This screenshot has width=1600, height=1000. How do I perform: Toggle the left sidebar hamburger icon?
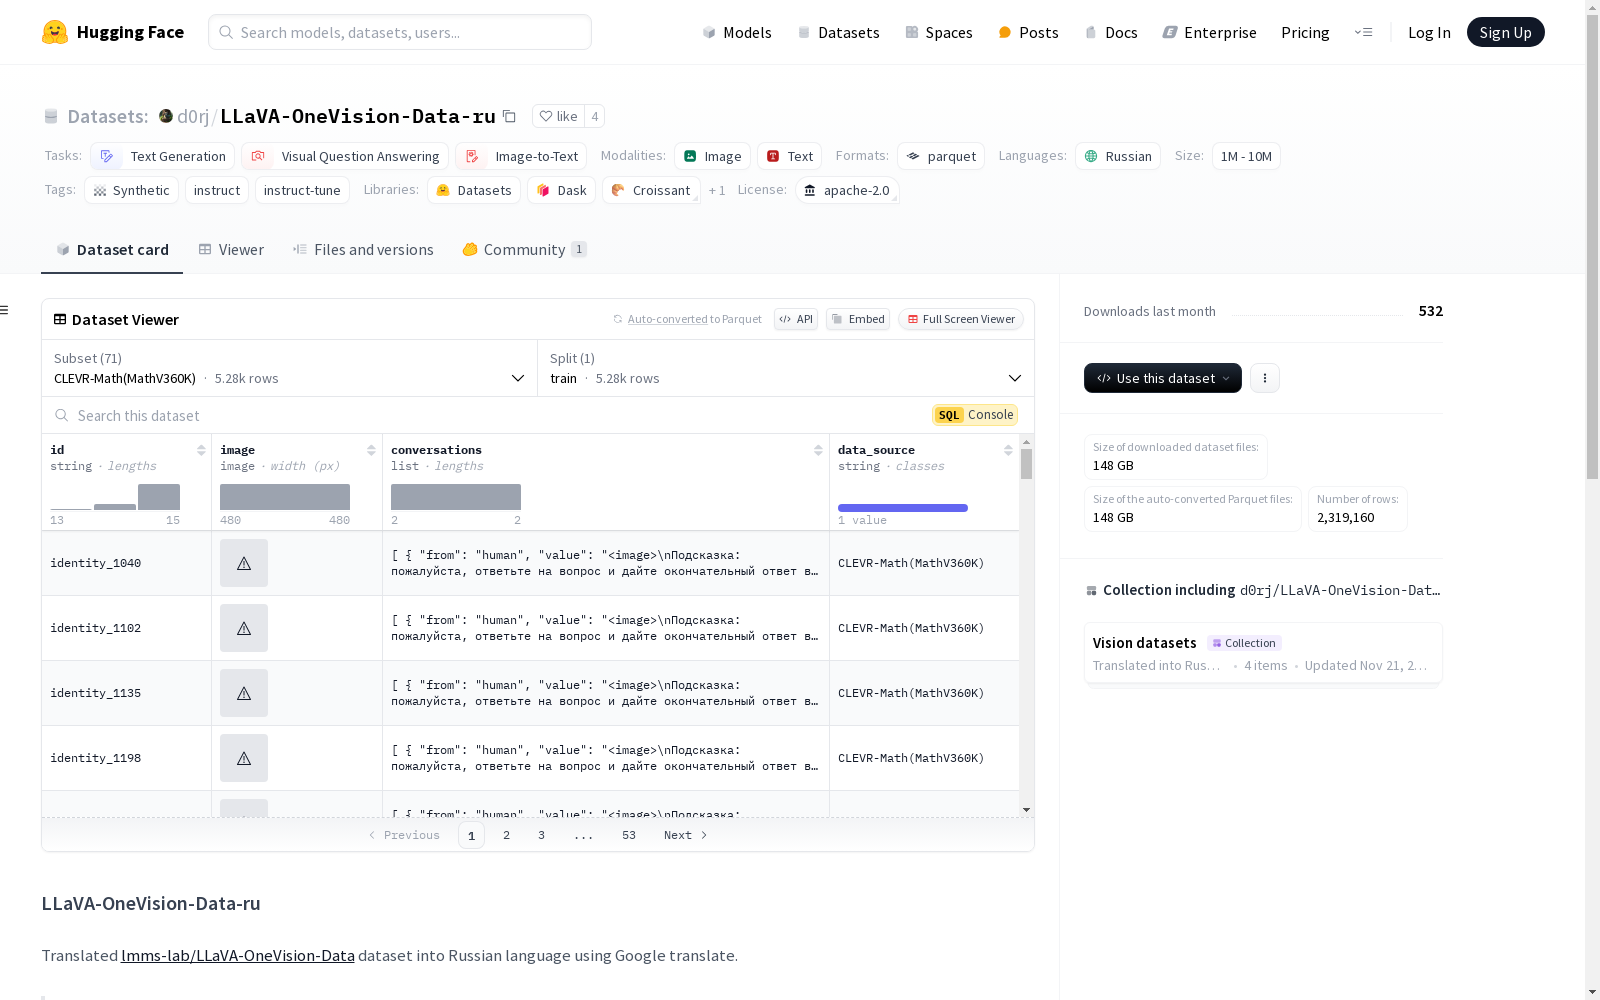(5, 310)
